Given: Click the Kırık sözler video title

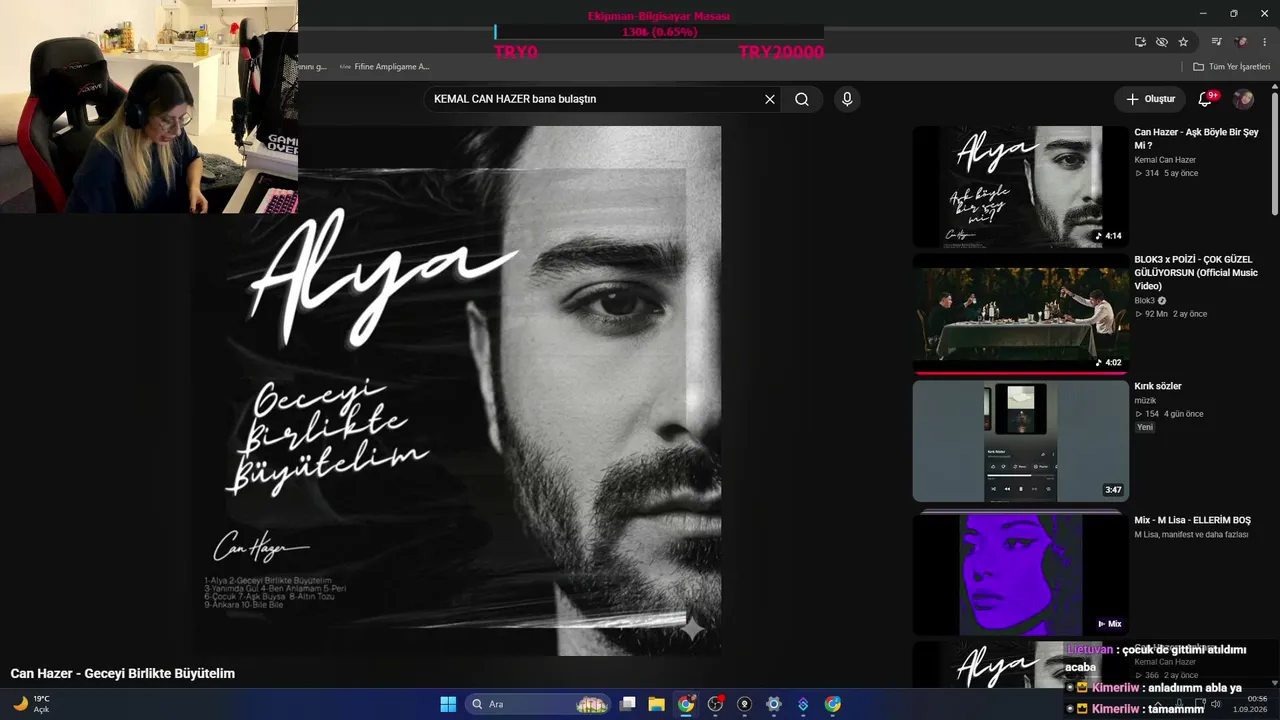Looking at the screenshot, I should point(1158,386).
